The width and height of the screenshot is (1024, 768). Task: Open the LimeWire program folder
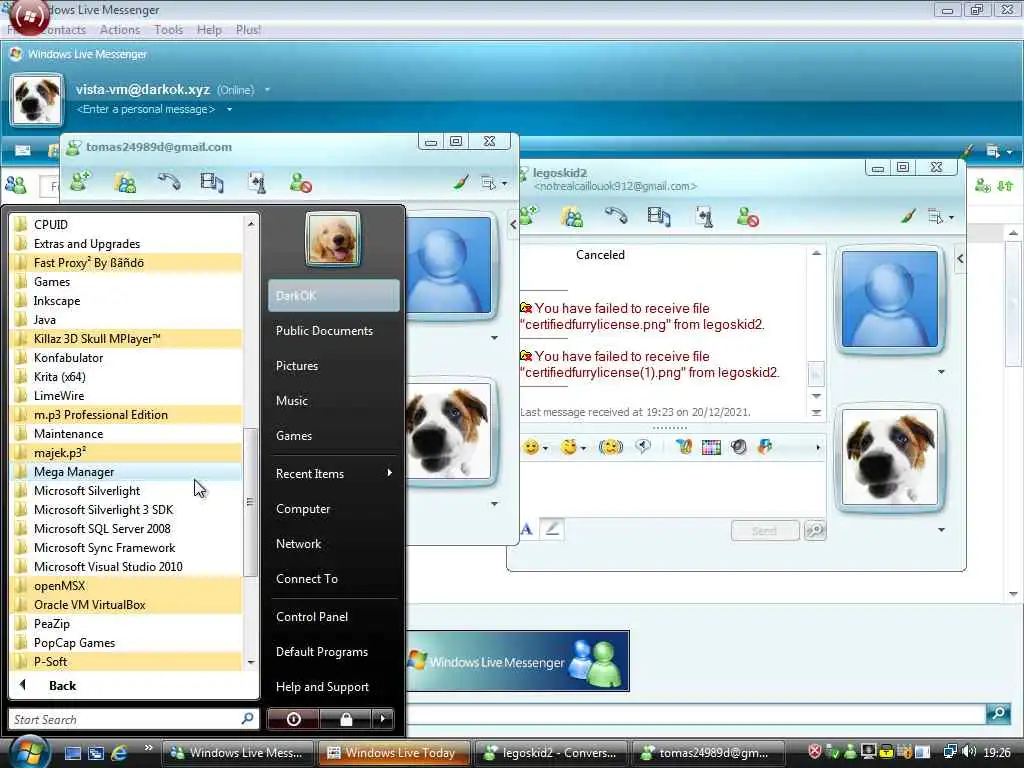(x=127, y=396)
